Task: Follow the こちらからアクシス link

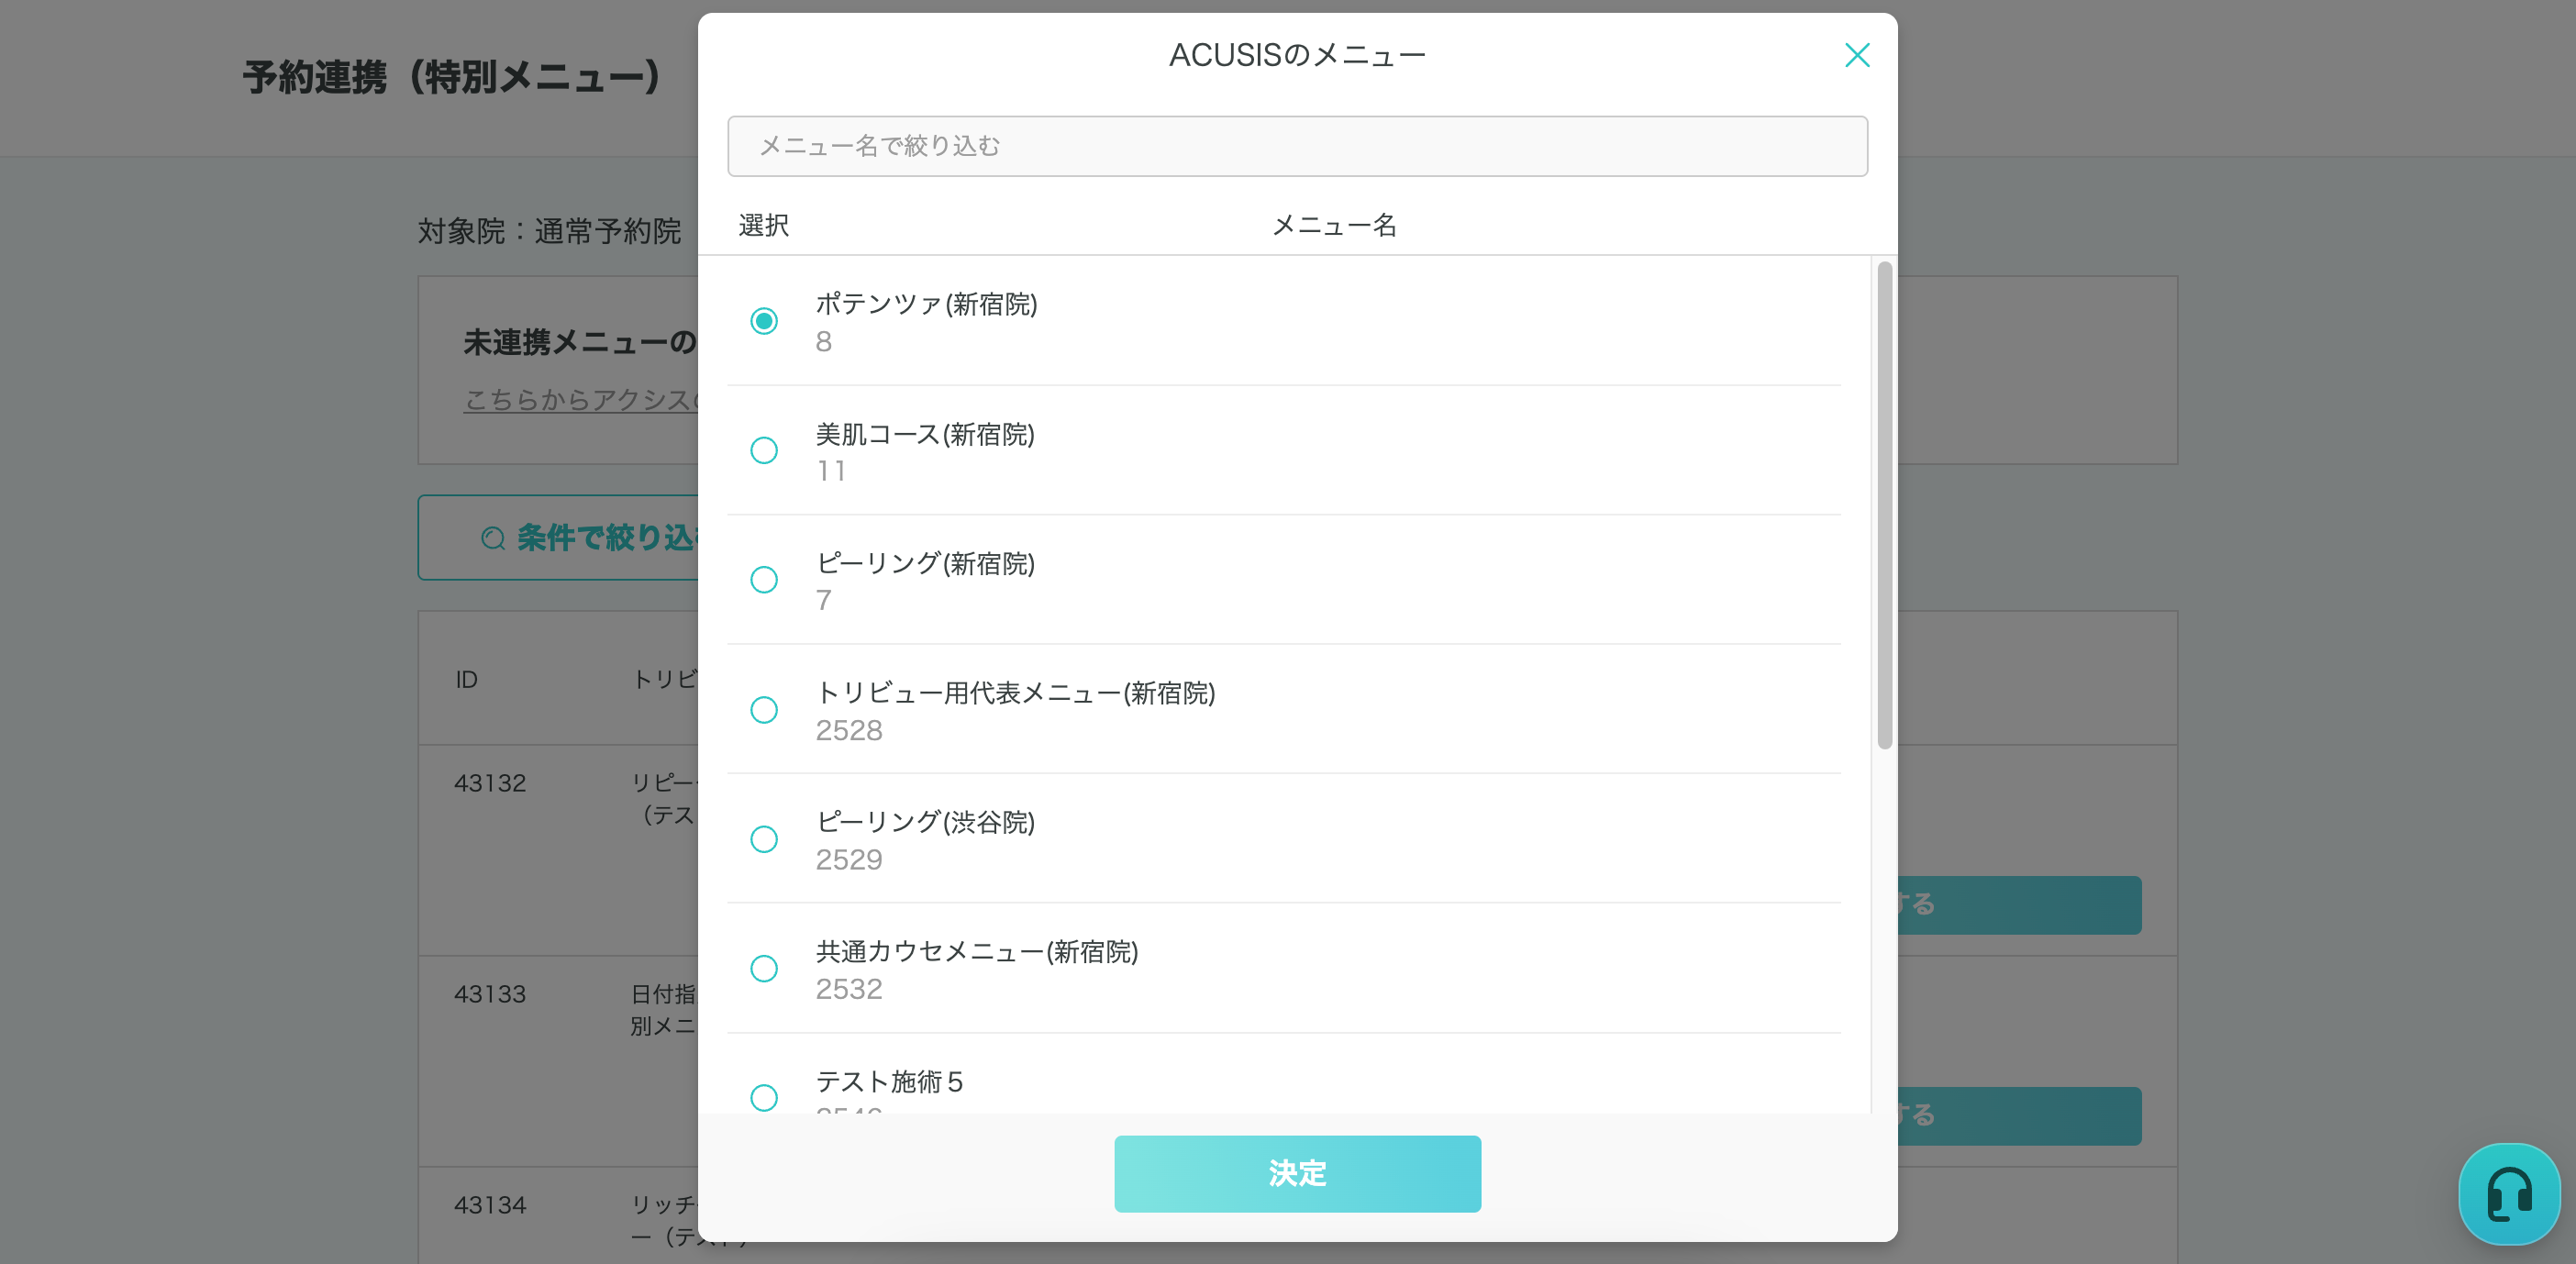Action: (x=580, y=400)
